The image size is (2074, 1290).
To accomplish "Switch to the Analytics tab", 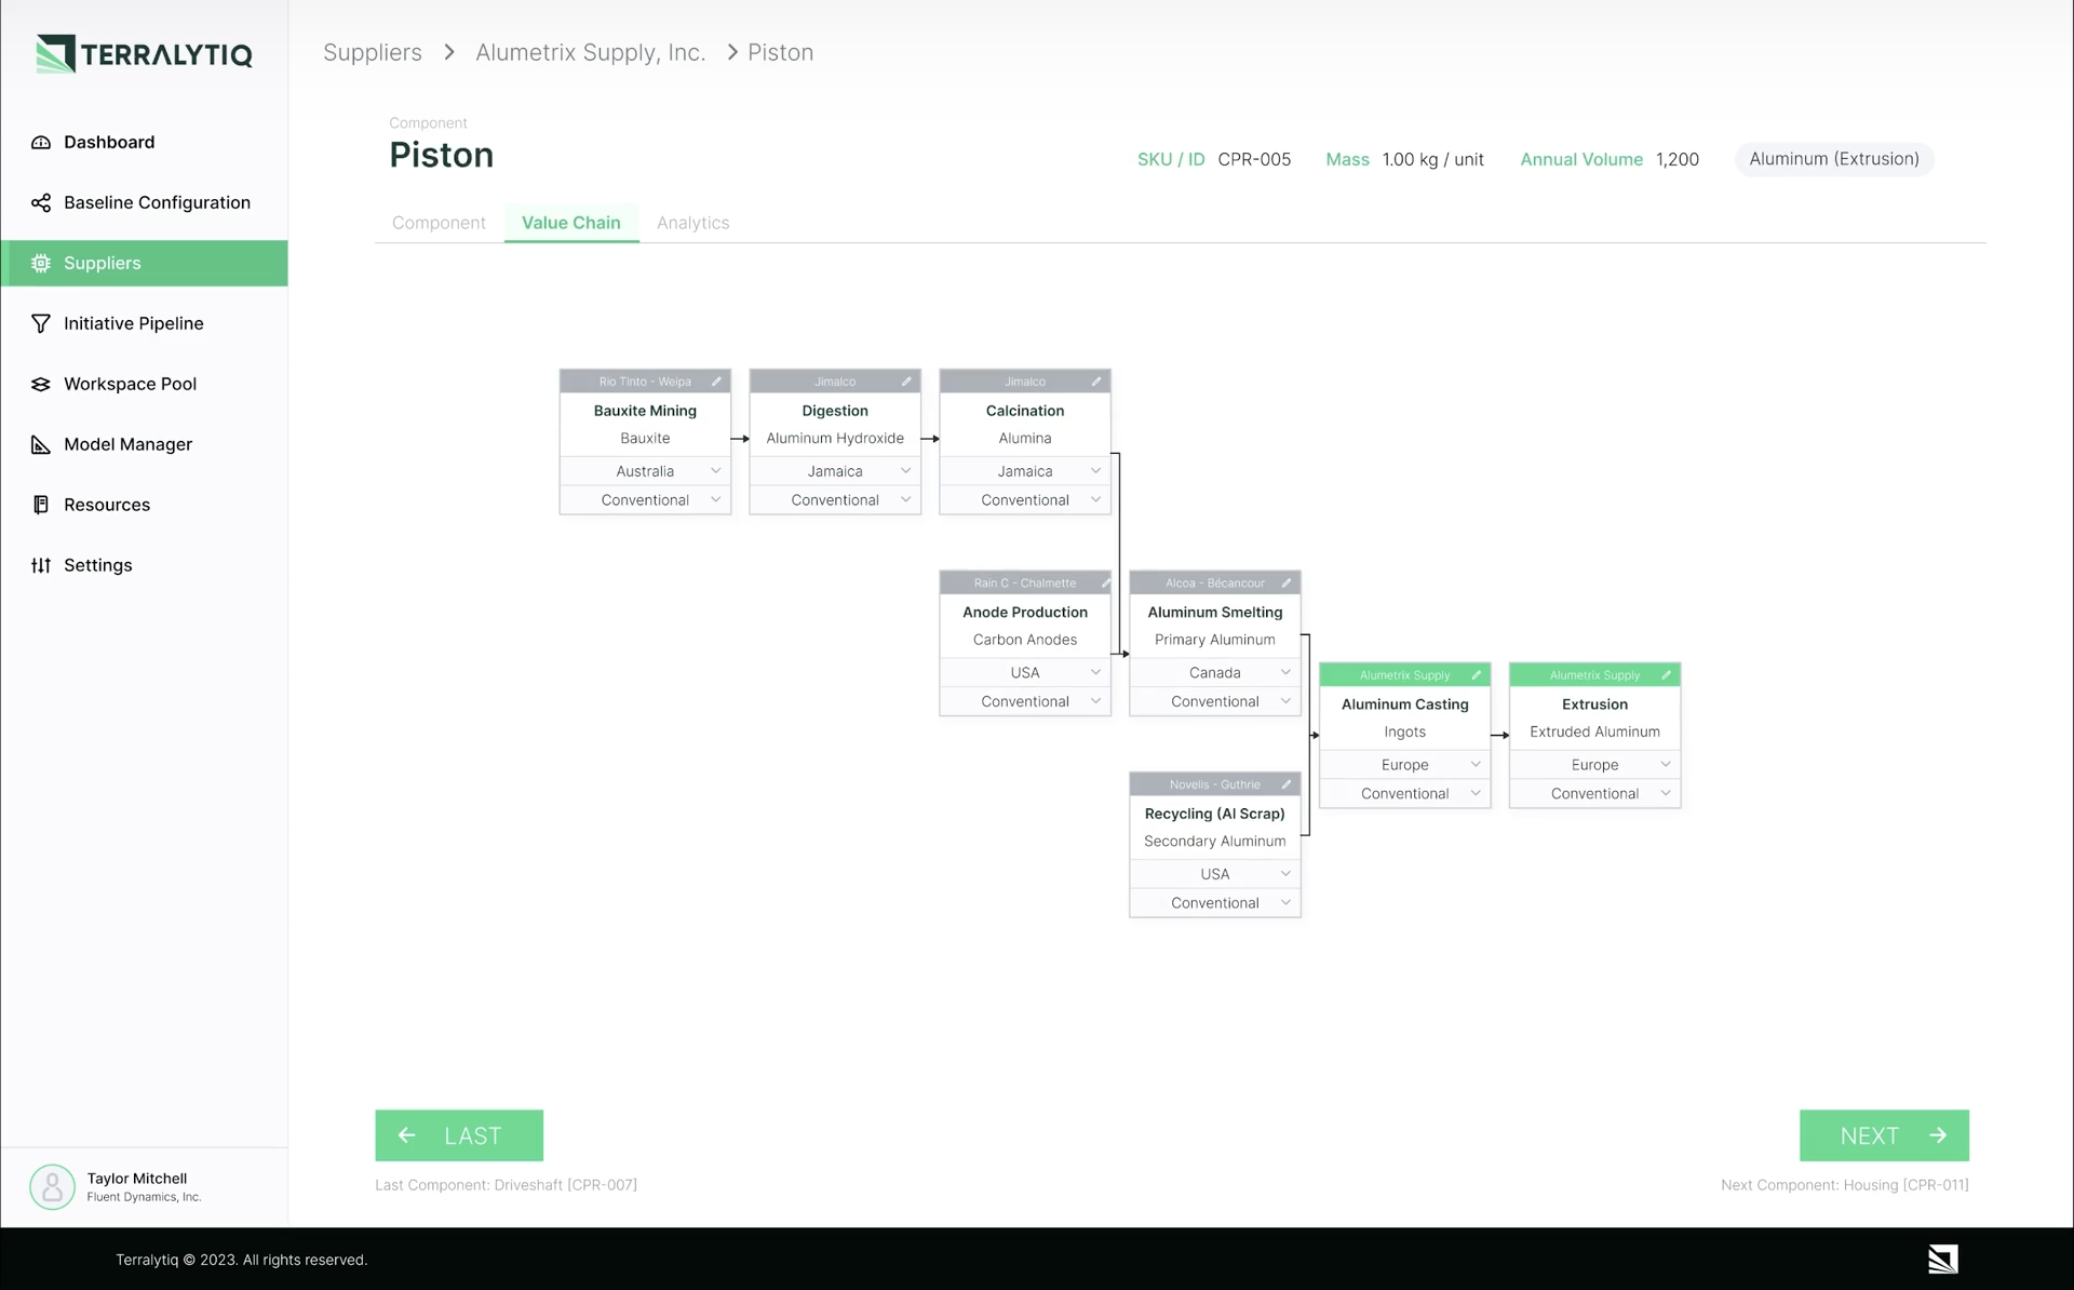I will point(692,222).
